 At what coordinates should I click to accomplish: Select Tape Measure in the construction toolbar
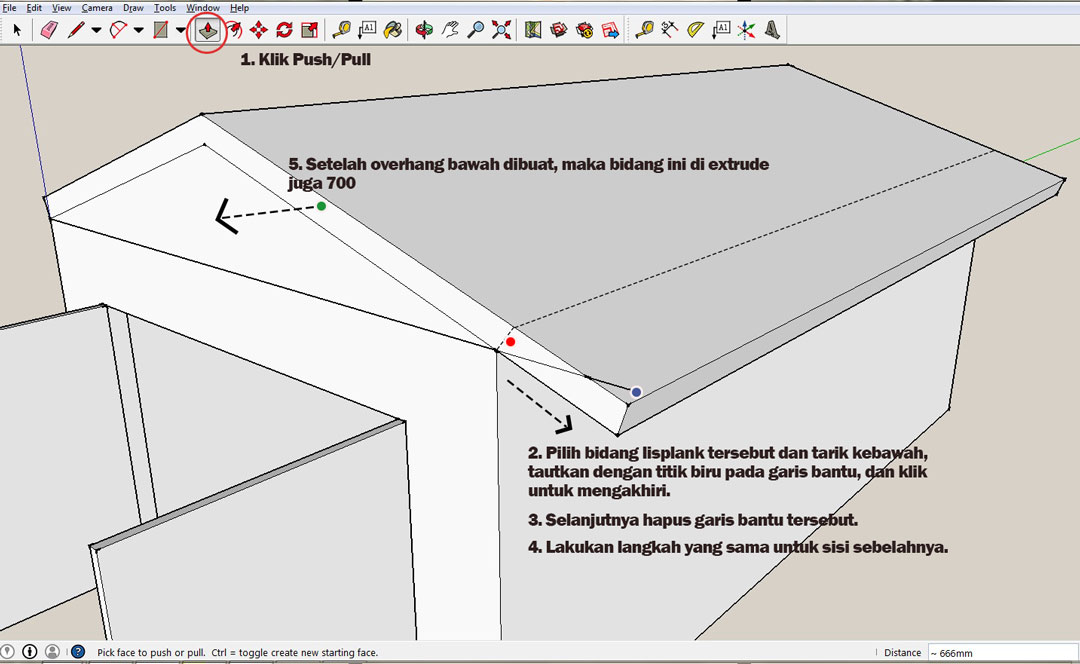click(x=644, y=30)
